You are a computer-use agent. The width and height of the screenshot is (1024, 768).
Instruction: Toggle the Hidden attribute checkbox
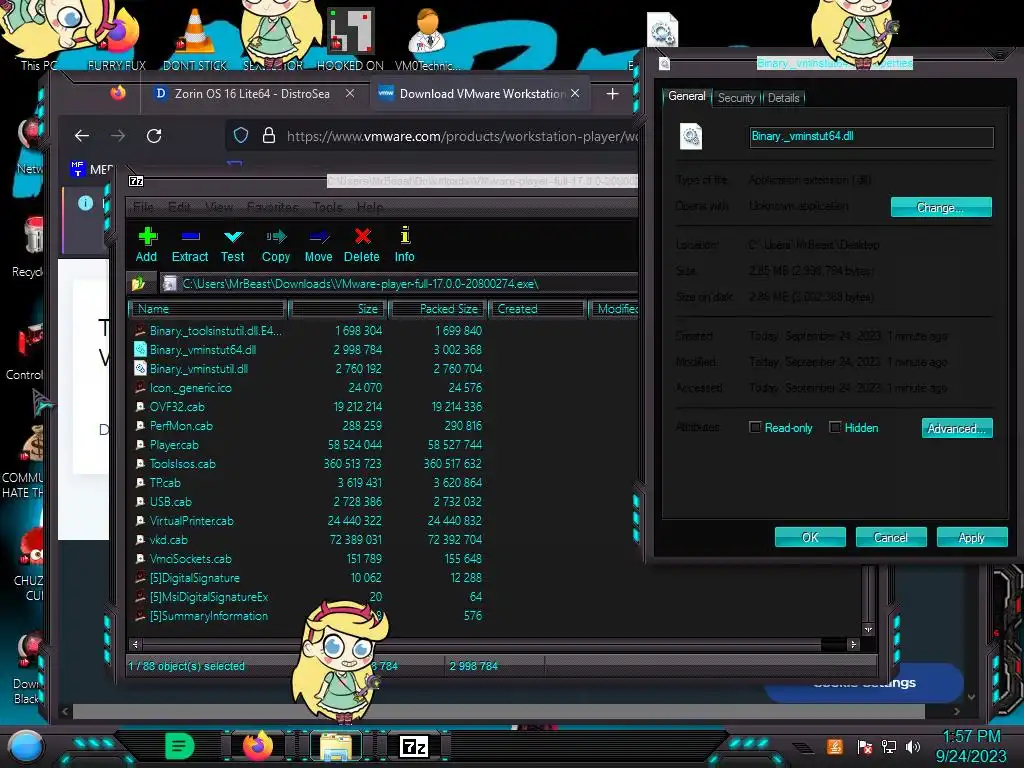[835, 427]
